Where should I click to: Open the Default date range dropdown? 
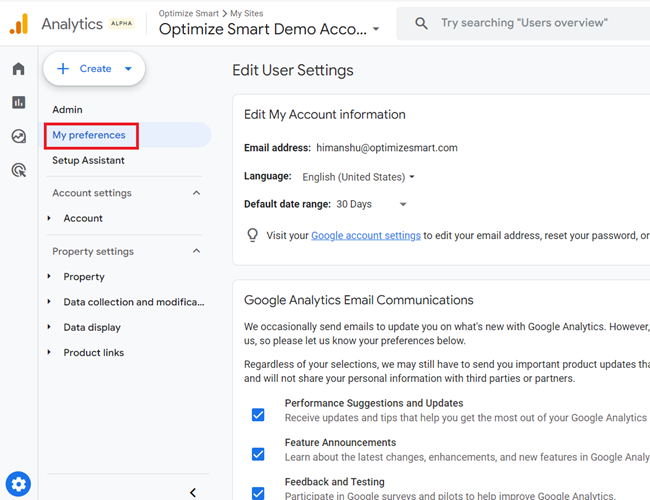(x=371, y=204)
